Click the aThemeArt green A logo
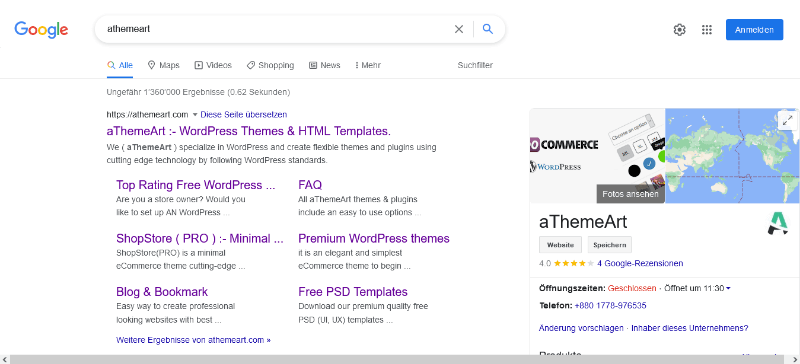The height and width of the screenshot is (364, 800). click(x=778, y=224)
